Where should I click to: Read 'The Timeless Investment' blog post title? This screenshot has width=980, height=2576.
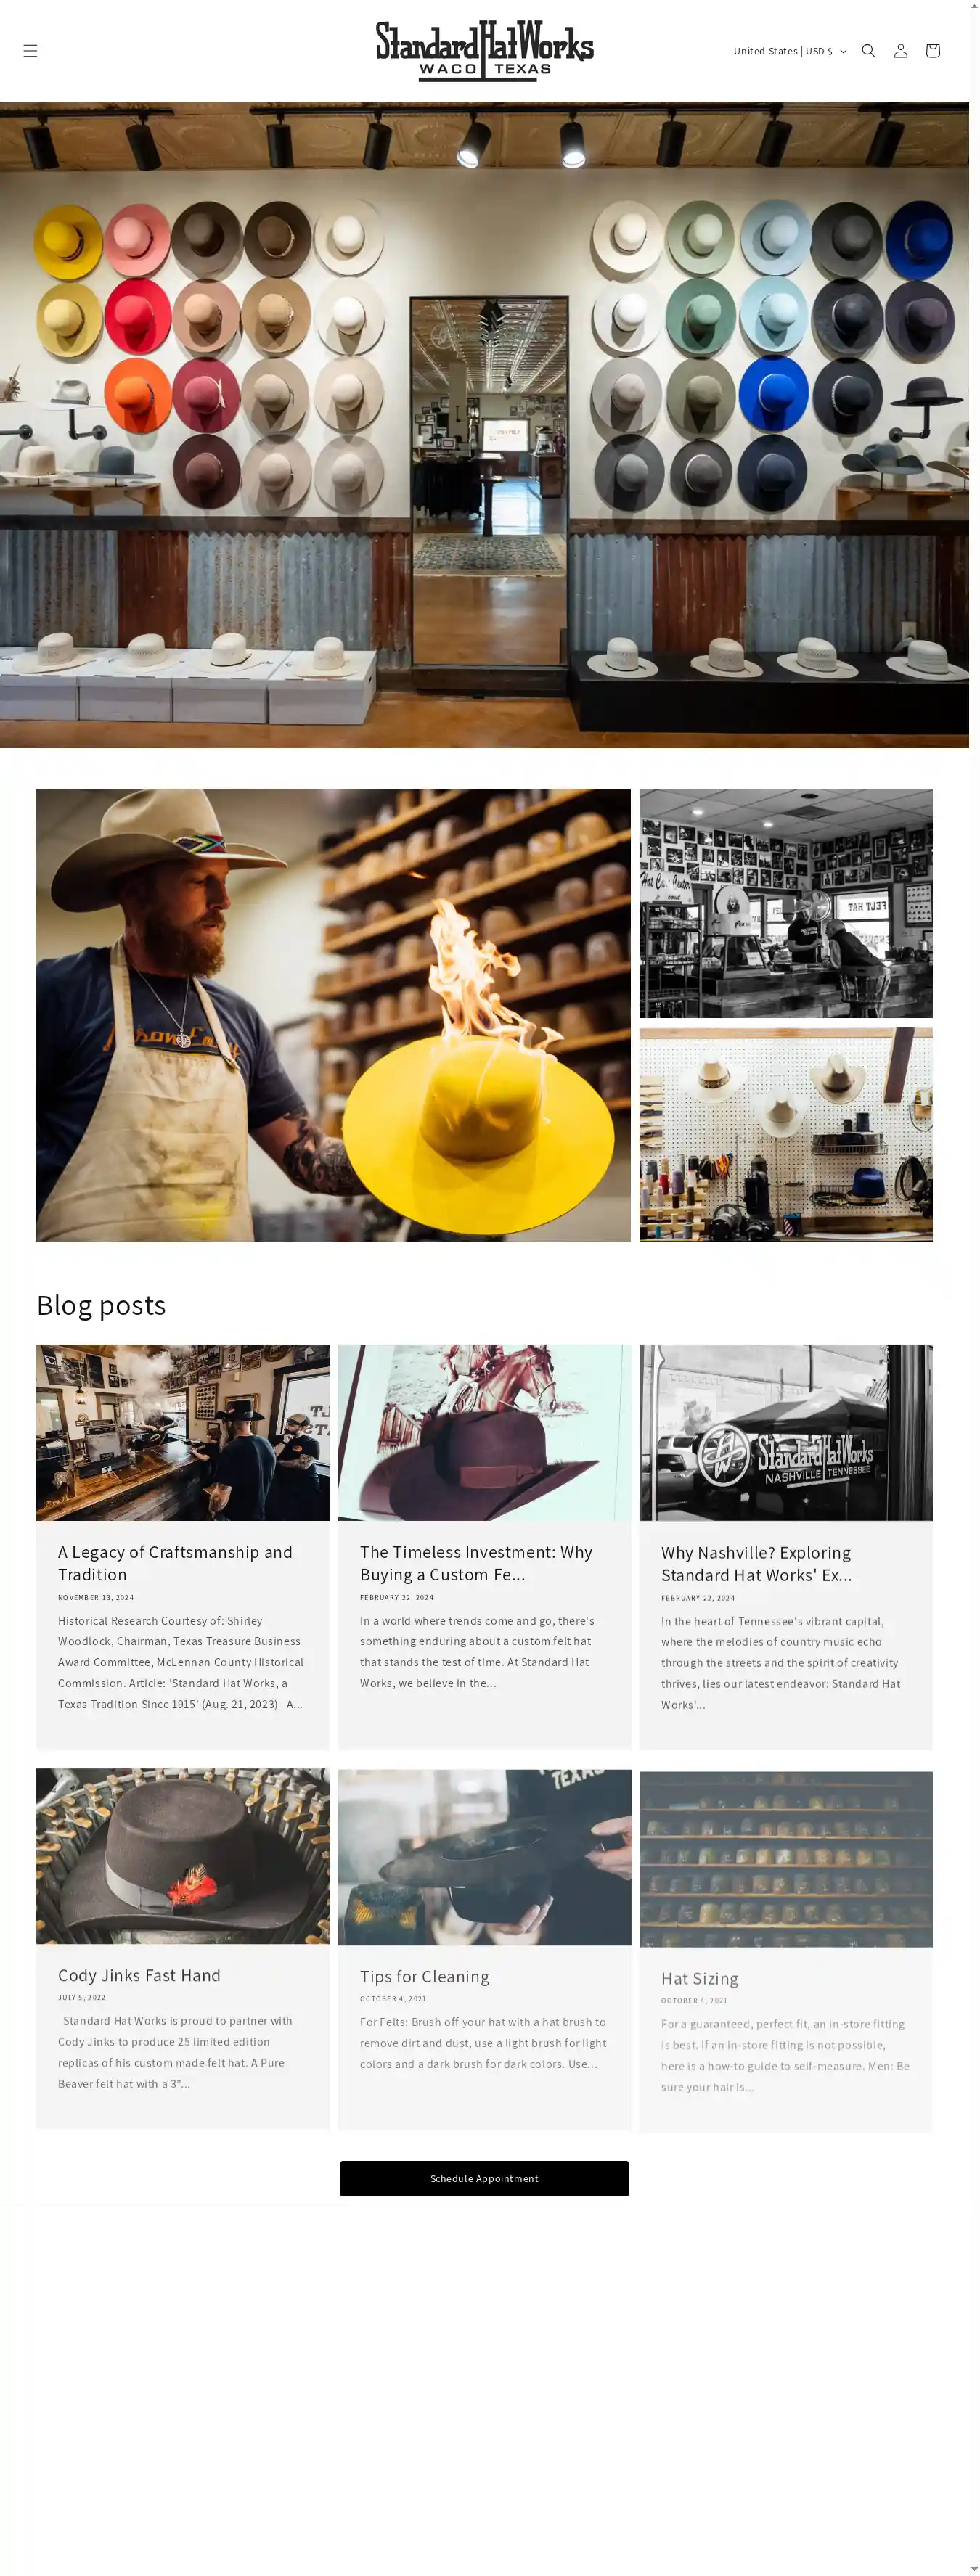point(476,1563)
